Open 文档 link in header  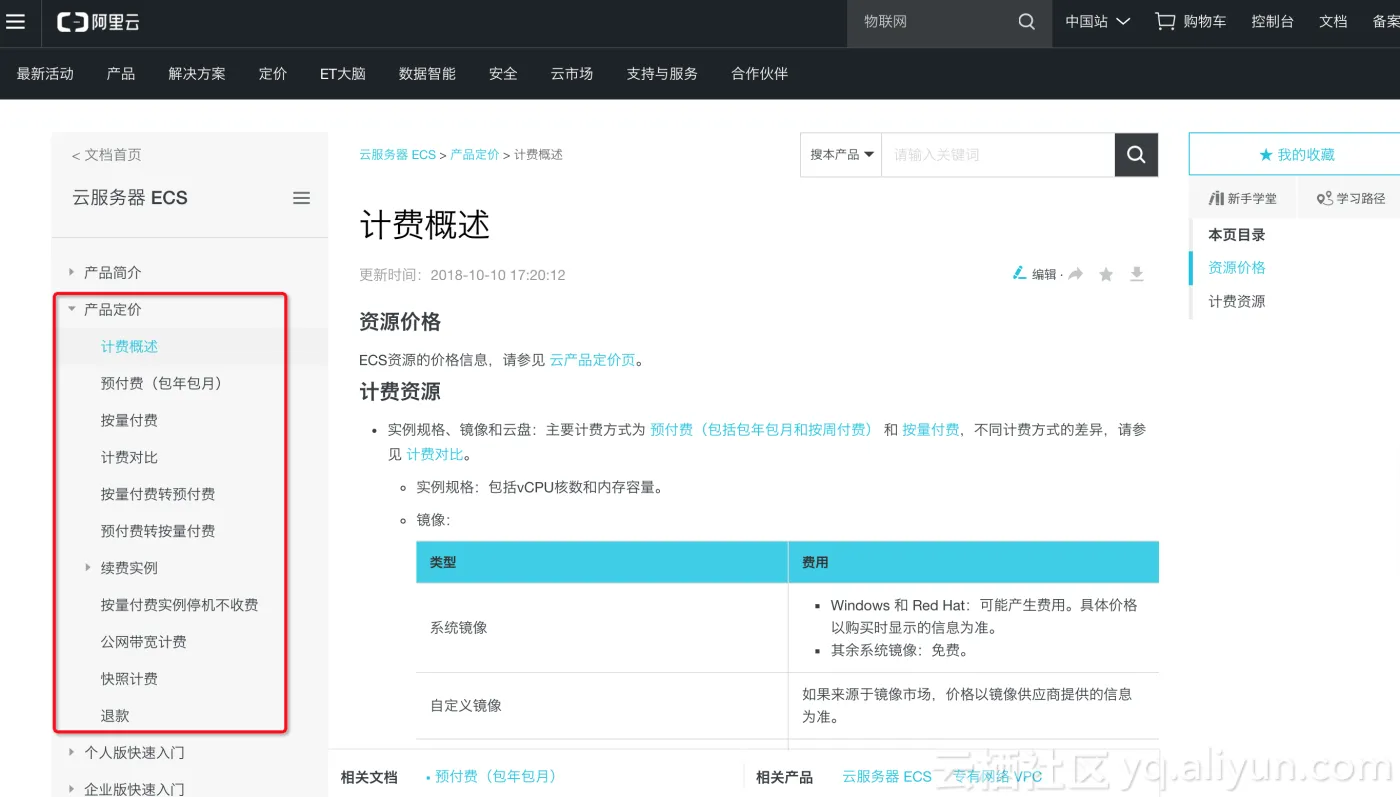pos(1333,21)
